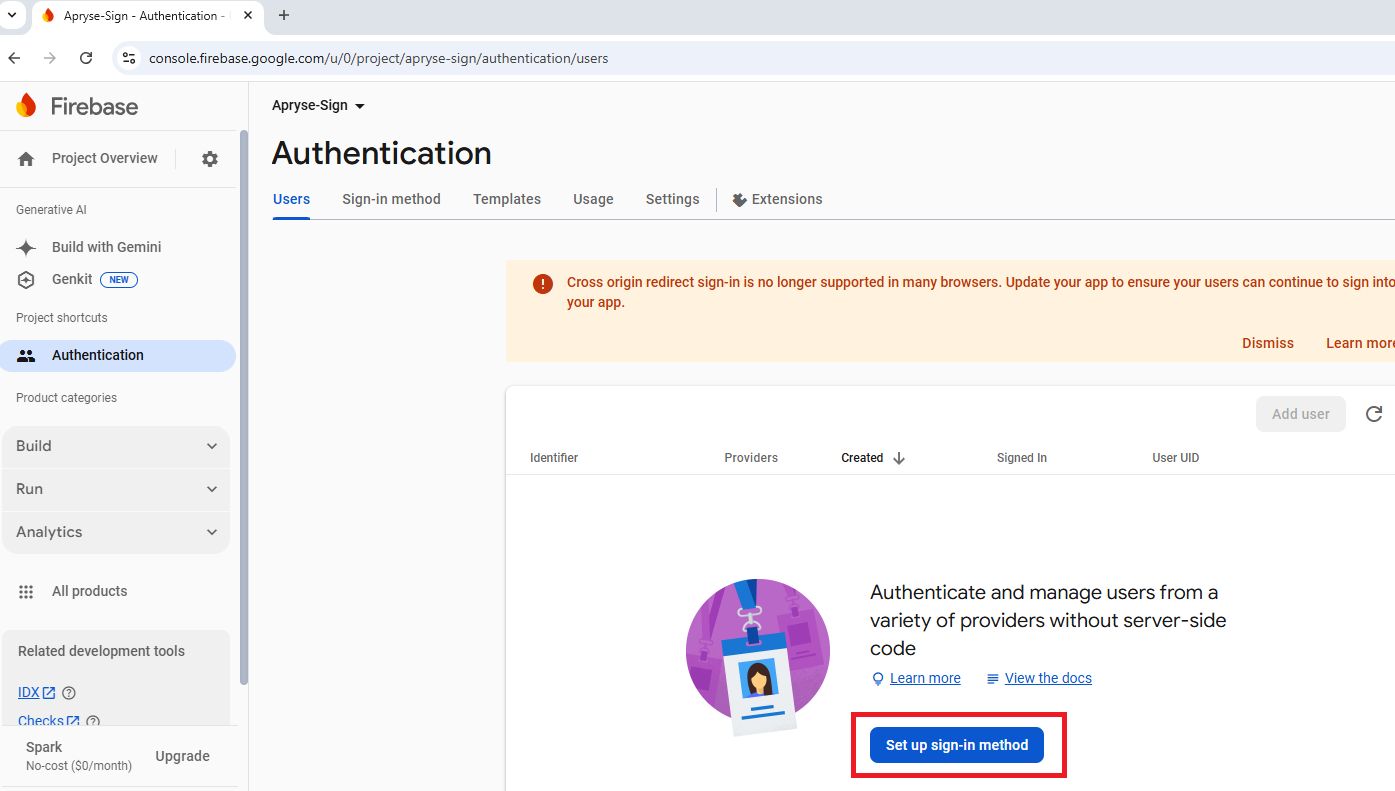Click the help icon beside IDX
The height and width of the screenshot is (791, 1395).
click(69, 693)
